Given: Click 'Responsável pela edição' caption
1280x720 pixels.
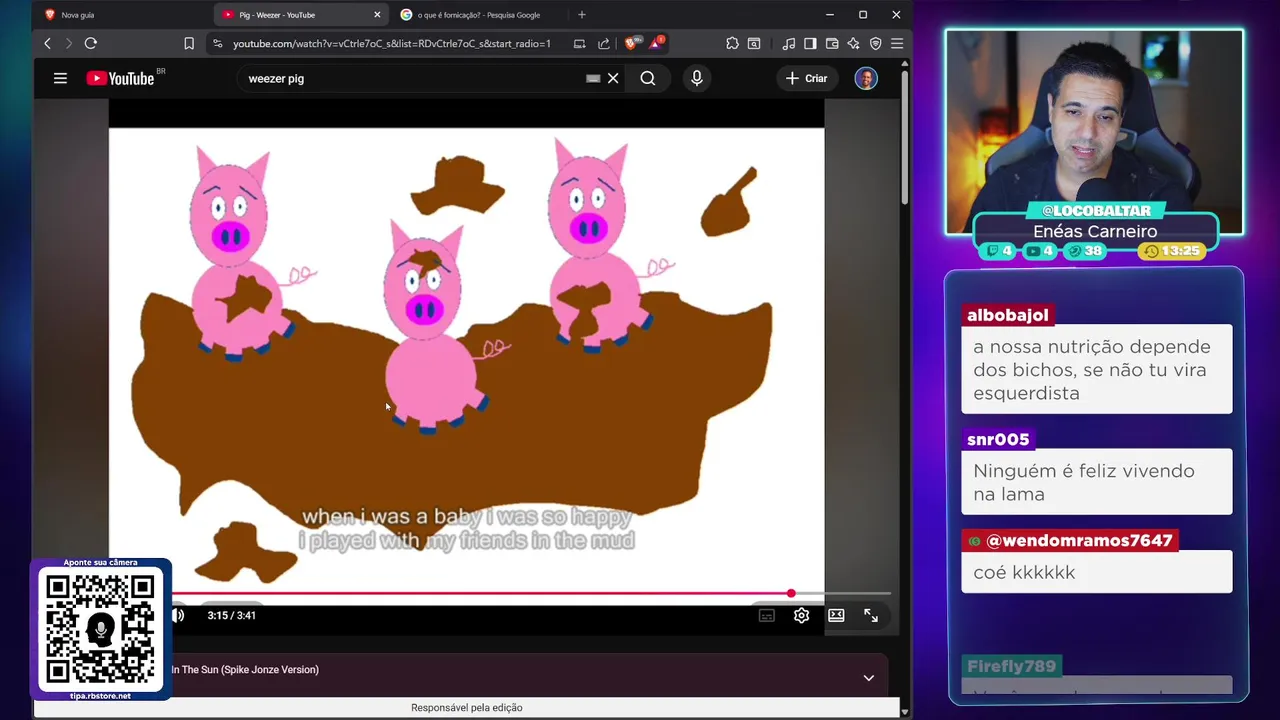Looking at the screenshot, I should tap(467, 708).
